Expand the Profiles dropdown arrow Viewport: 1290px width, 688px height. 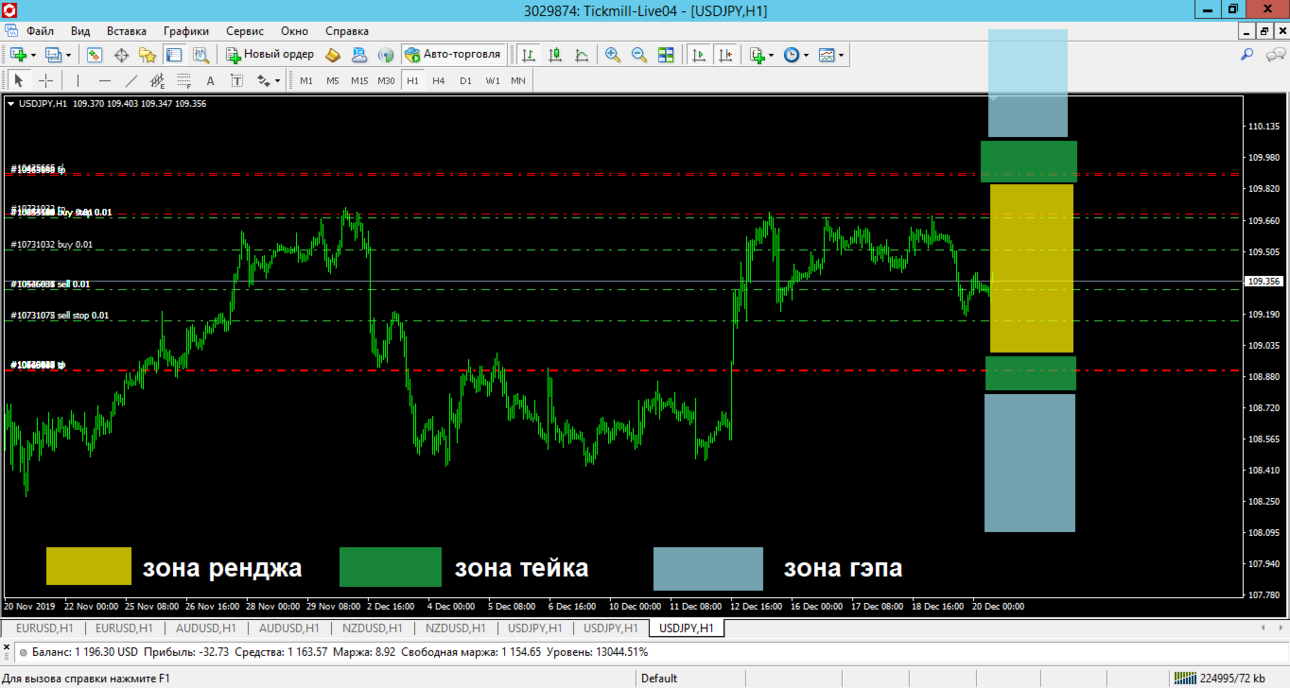click(x=69, y=55)
